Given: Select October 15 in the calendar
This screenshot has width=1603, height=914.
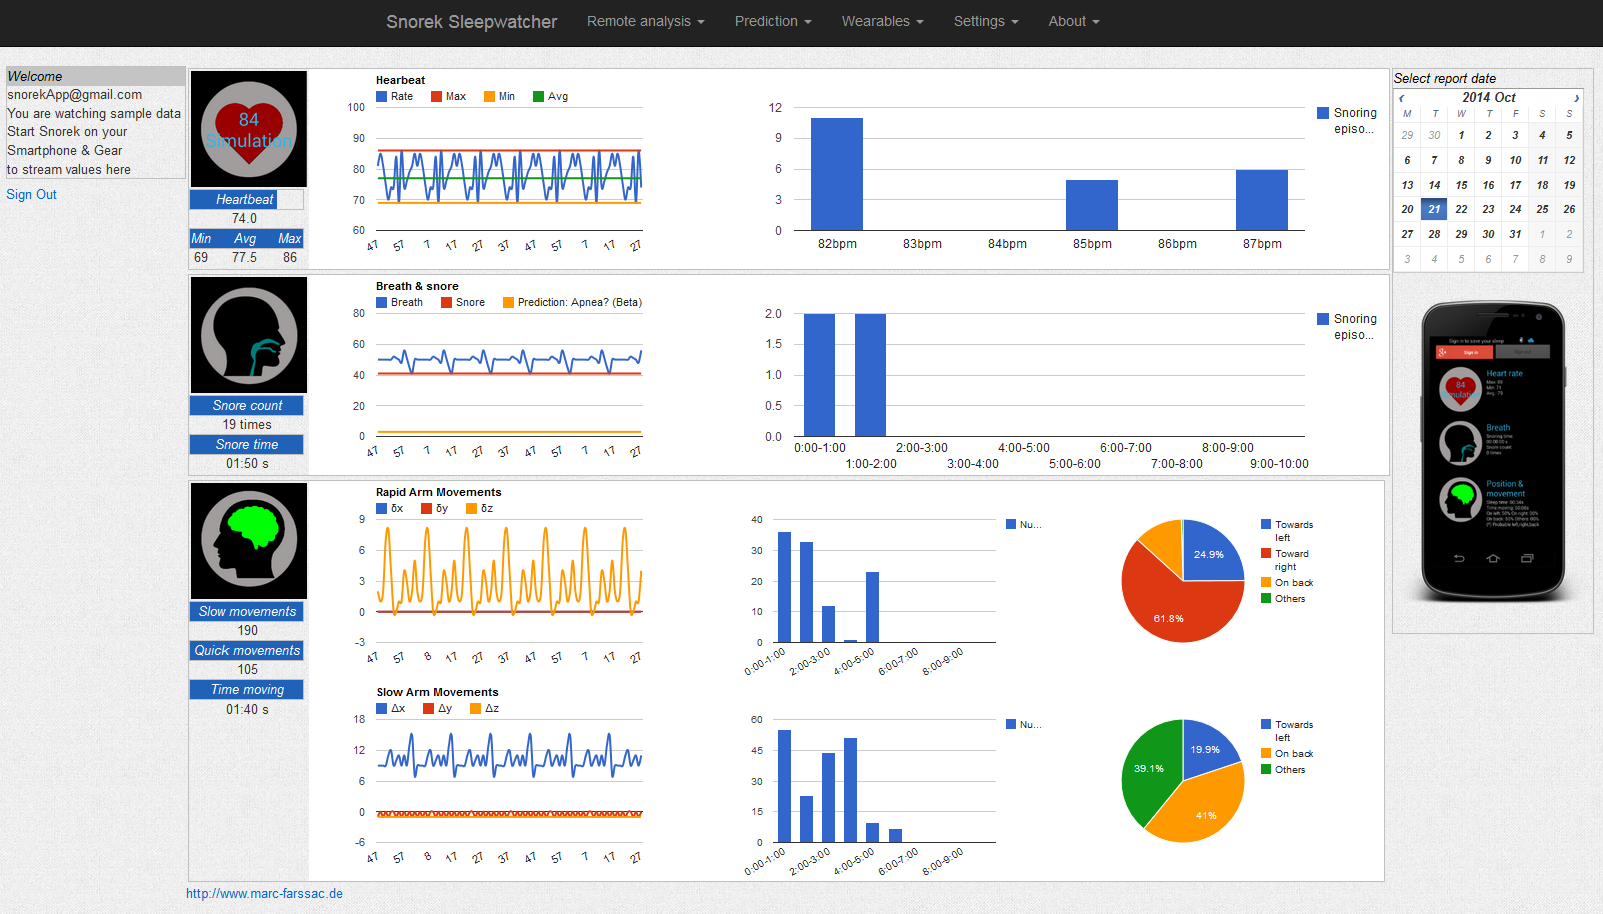Looking at the screenshot, I should pos(1461,185).
